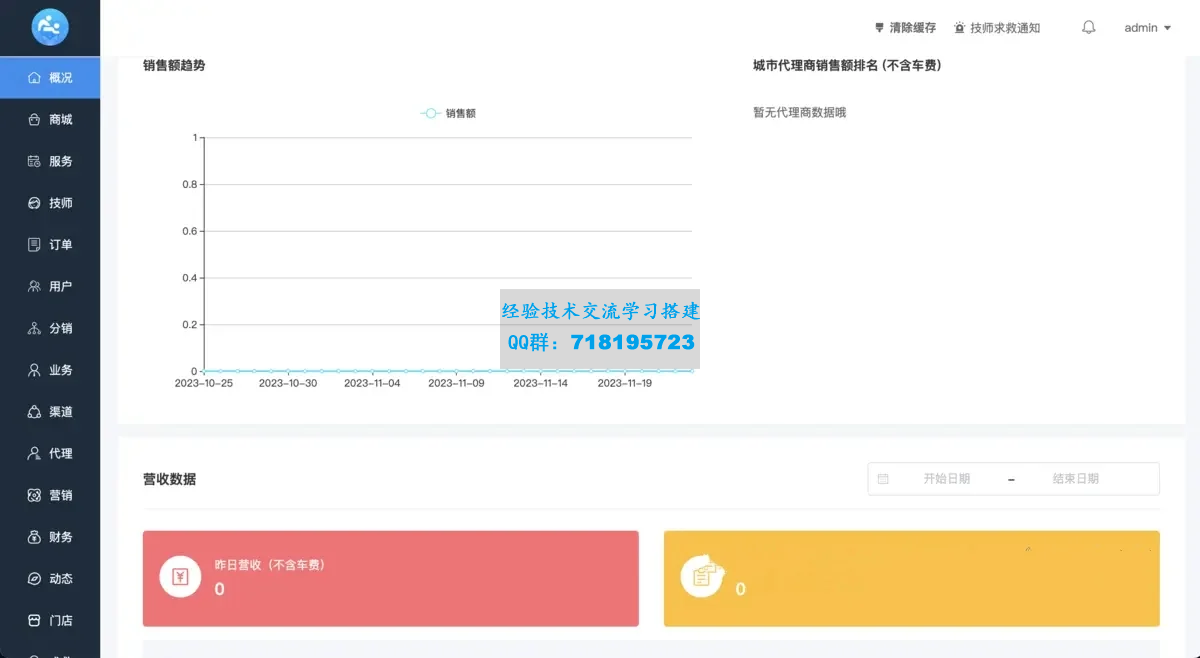Select 财务 finance in sidebar

click(50, 537)
